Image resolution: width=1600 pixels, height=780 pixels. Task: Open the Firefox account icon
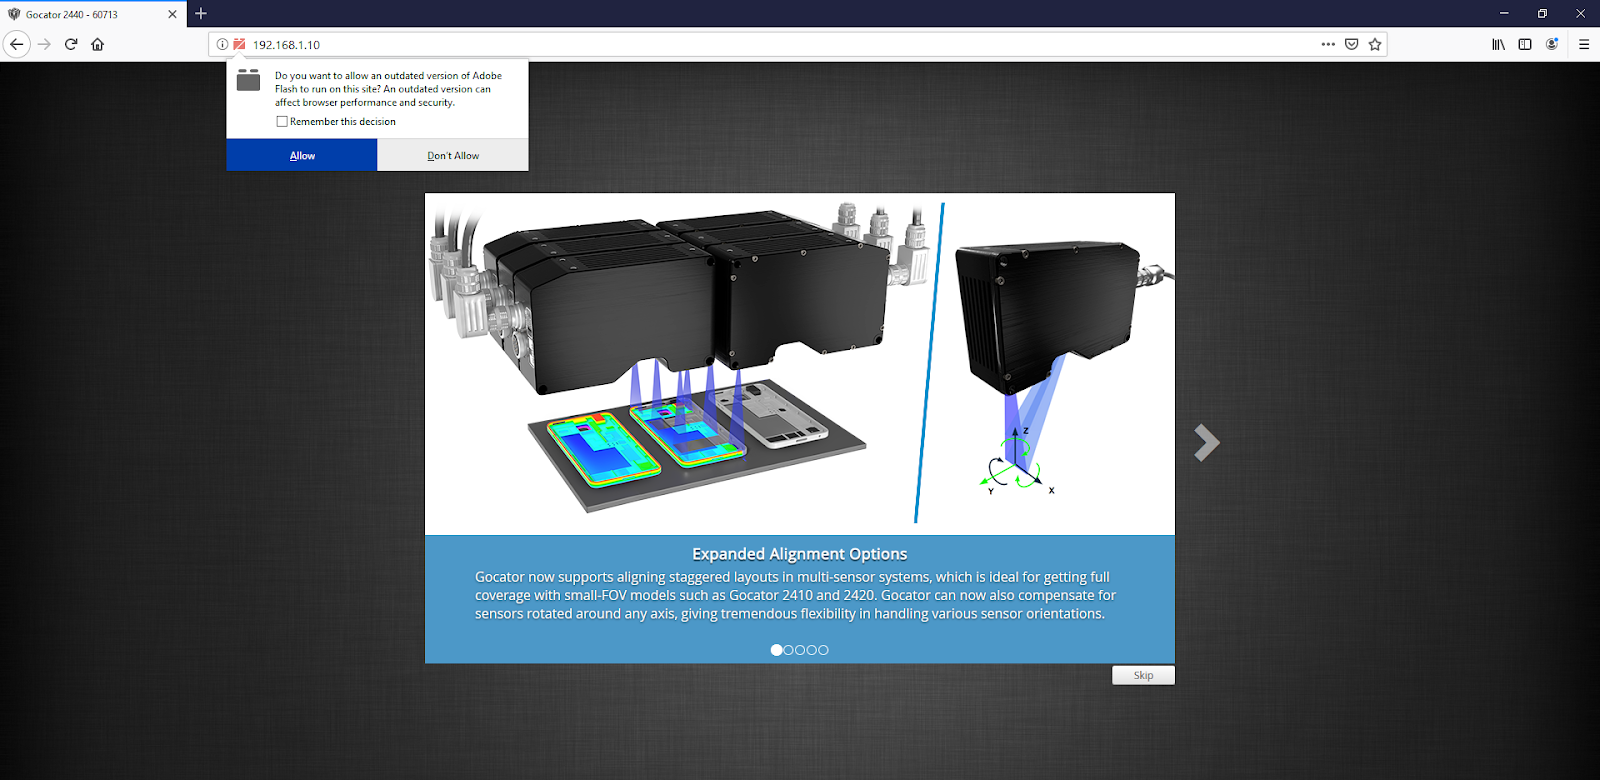(1552, 44)
